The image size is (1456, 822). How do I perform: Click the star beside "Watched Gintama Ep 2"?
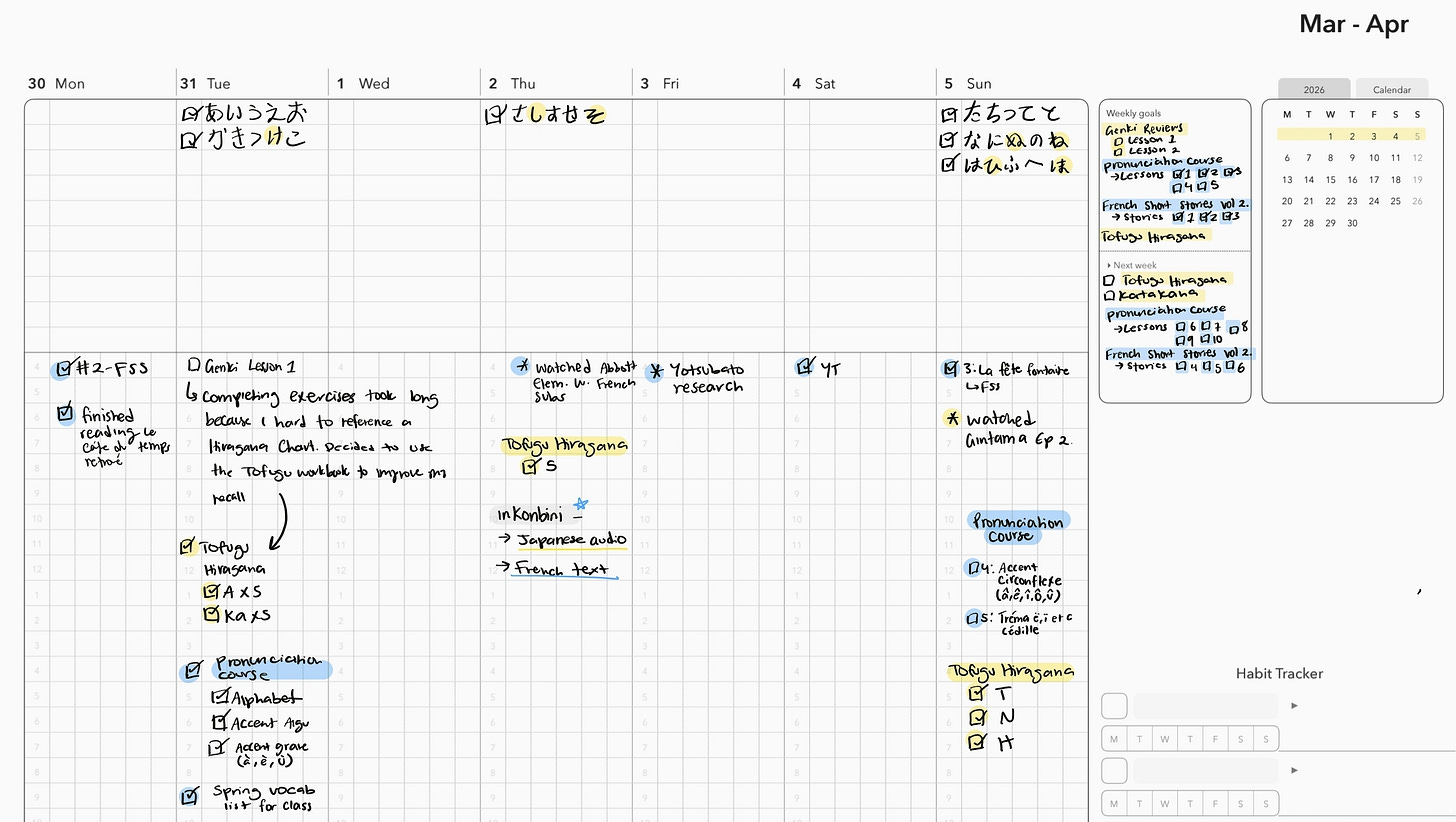pyautogui.click(x=951, y=419)
